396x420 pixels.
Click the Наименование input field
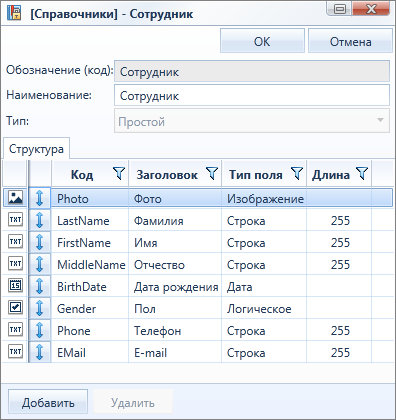(x=252, y=95)
